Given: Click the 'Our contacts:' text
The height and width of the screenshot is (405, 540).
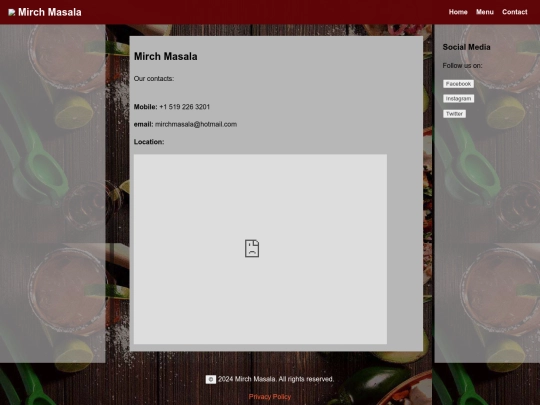Looking at the screenshot, I should pos(154,79).
